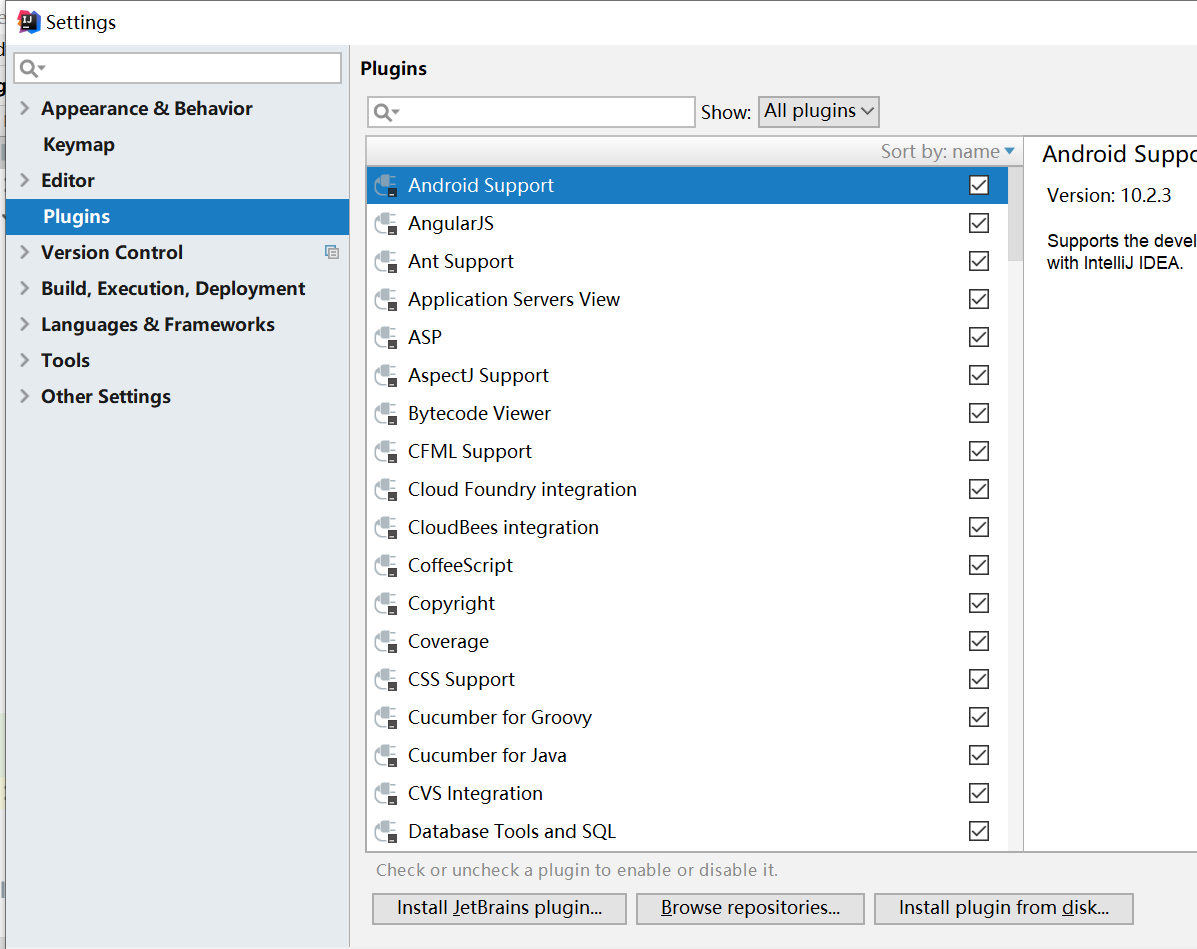1197x949 pixels.
Task: Click the settings search magnifier icon
Action: (31, 69)
